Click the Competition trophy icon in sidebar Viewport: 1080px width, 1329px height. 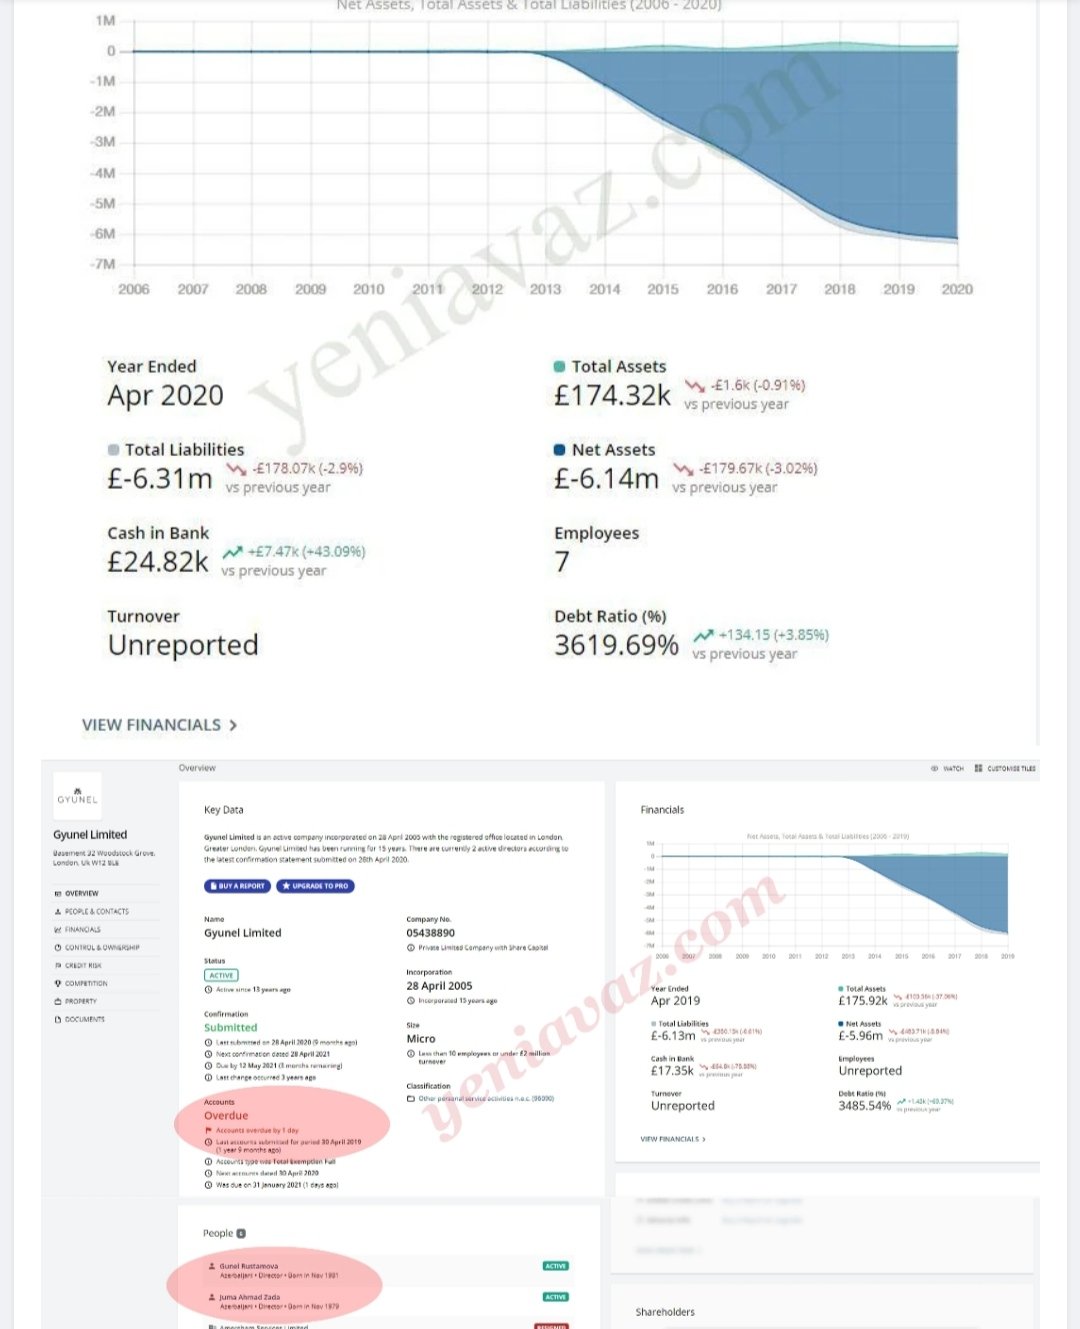(x=58, y=984)
